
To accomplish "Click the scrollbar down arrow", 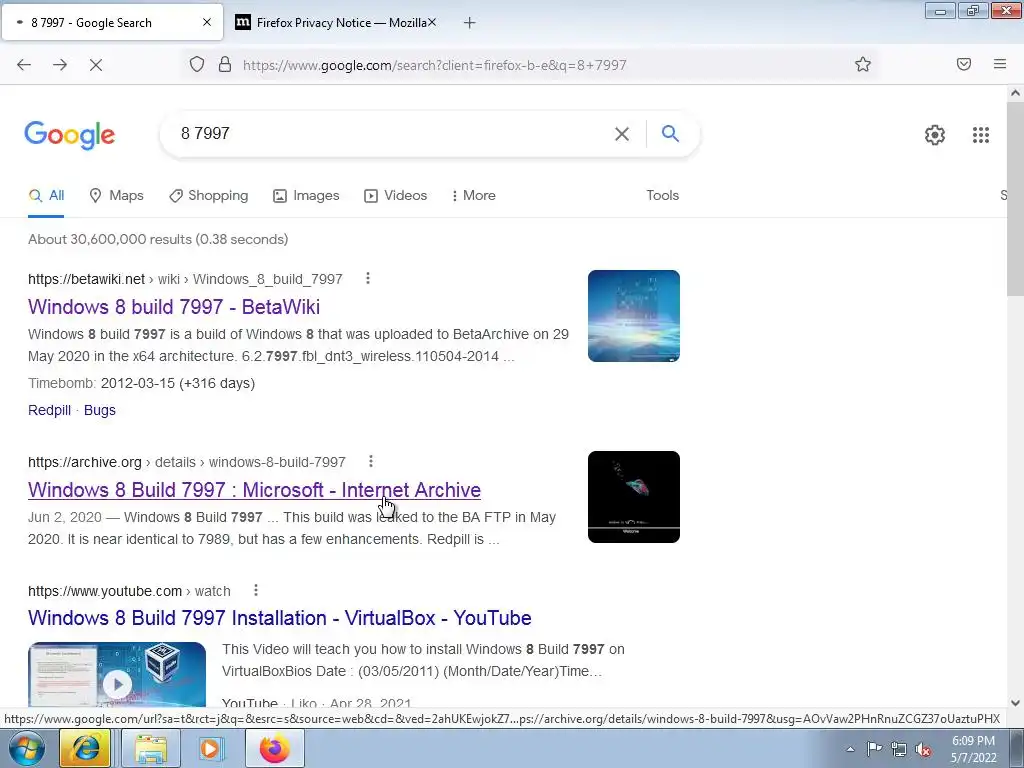I will point(1015,703).
